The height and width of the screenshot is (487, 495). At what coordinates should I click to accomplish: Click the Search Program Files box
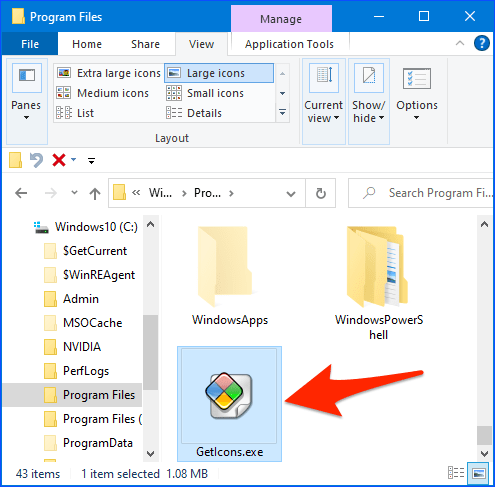[x=421, y=193]
